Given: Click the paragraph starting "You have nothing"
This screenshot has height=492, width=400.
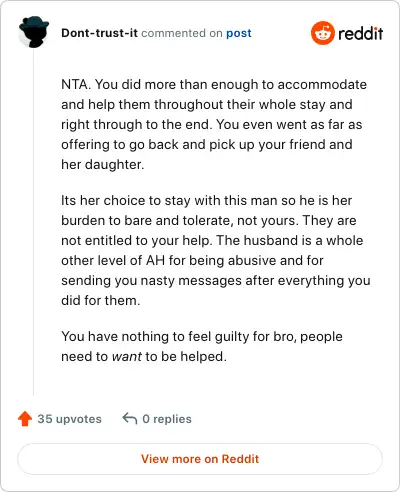Looking at the screenshot, I should pyautogui.click(x=202, y=346).
